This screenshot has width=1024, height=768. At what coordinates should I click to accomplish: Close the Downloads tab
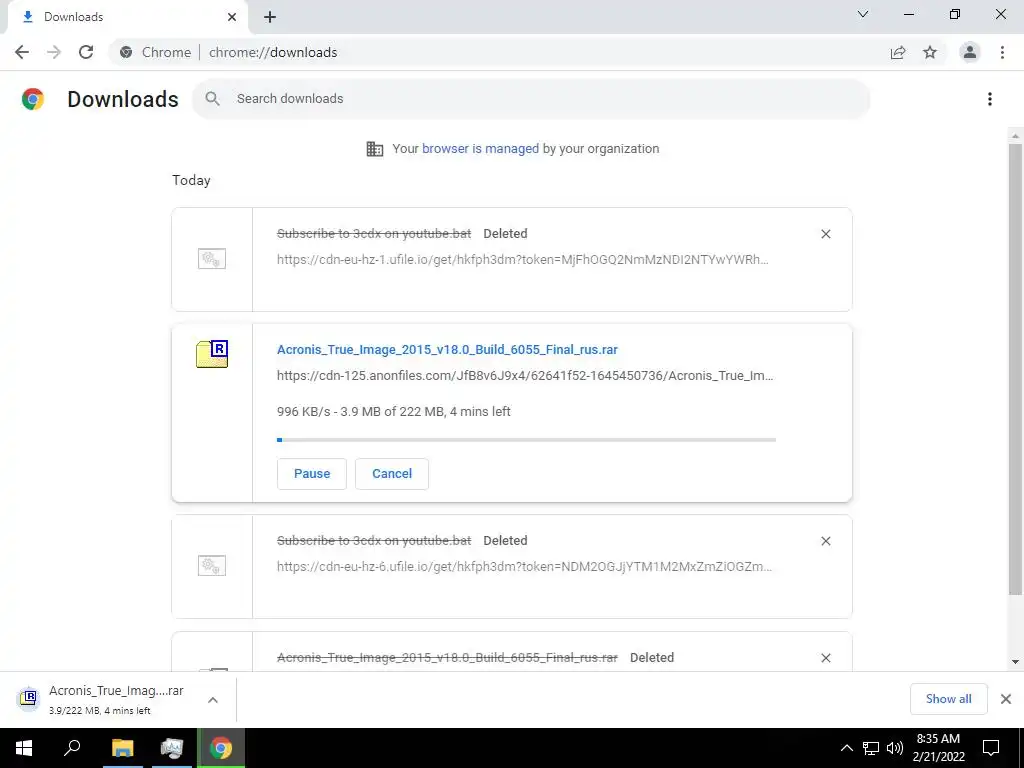[232, 17]
